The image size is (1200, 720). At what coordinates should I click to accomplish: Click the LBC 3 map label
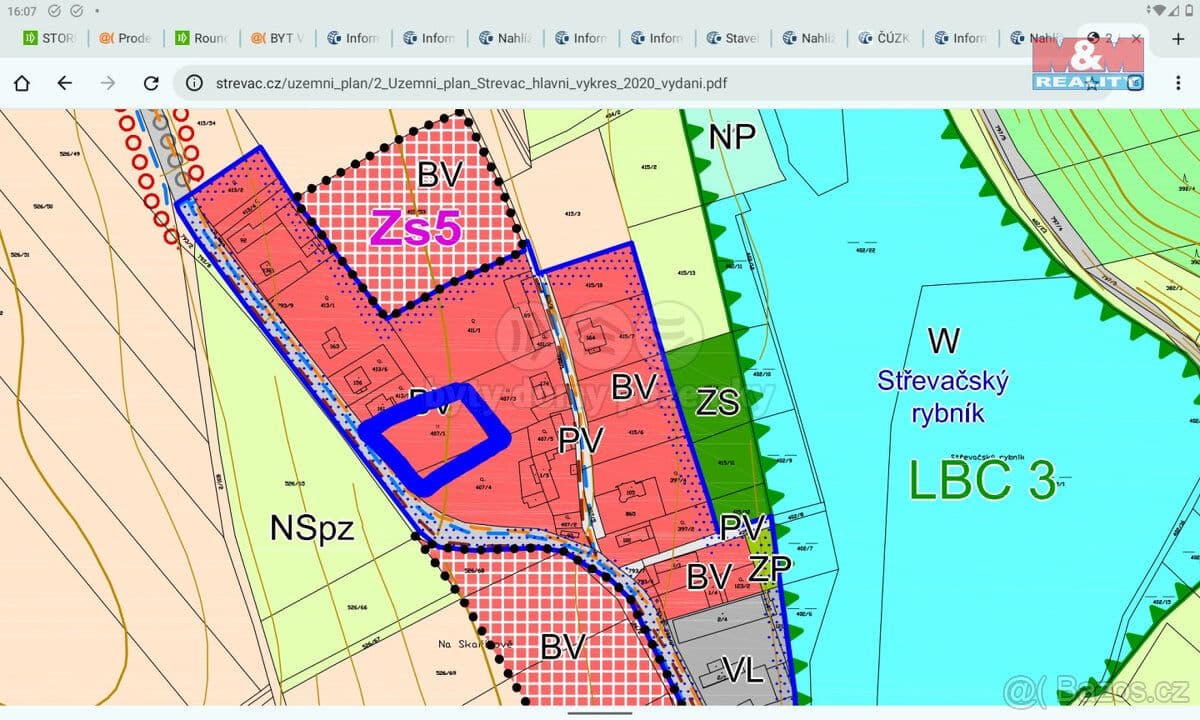click(x=982, y=480)
